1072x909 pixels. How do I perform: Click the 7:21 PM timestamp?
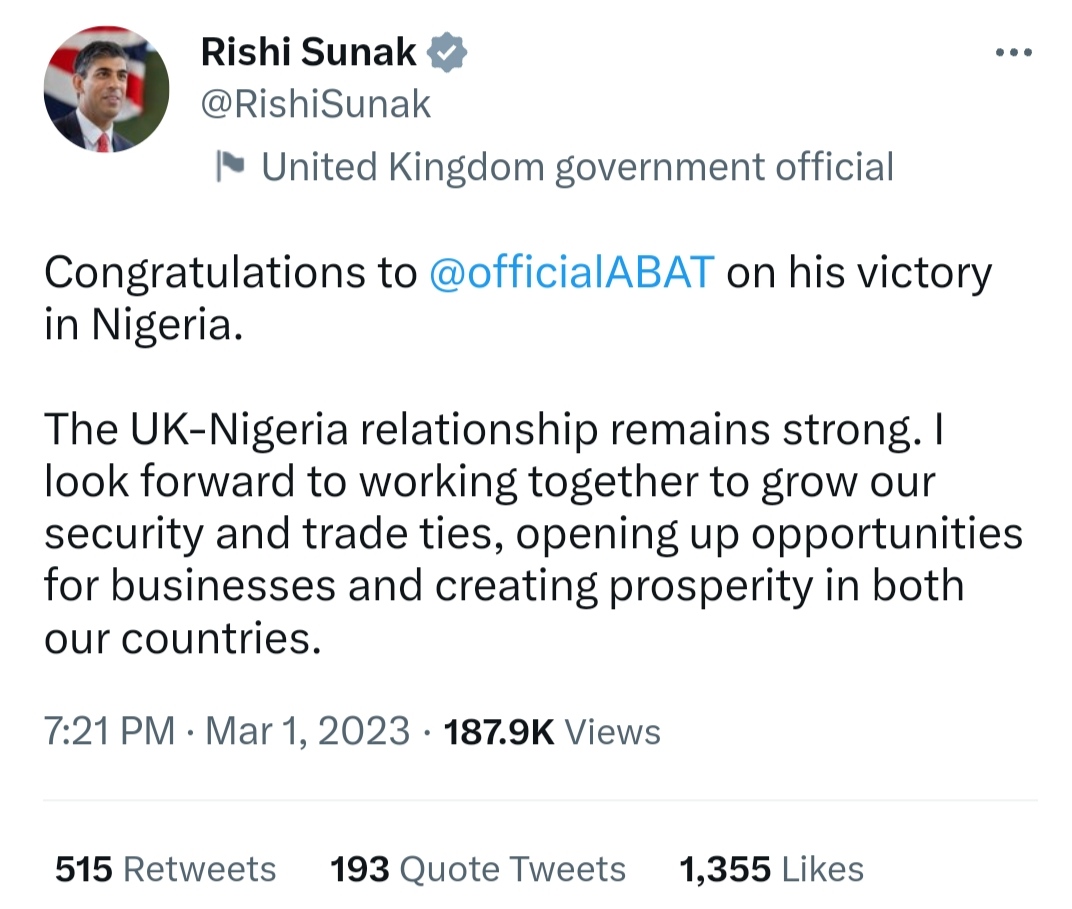pyautogui.click(x=109, y=731)
